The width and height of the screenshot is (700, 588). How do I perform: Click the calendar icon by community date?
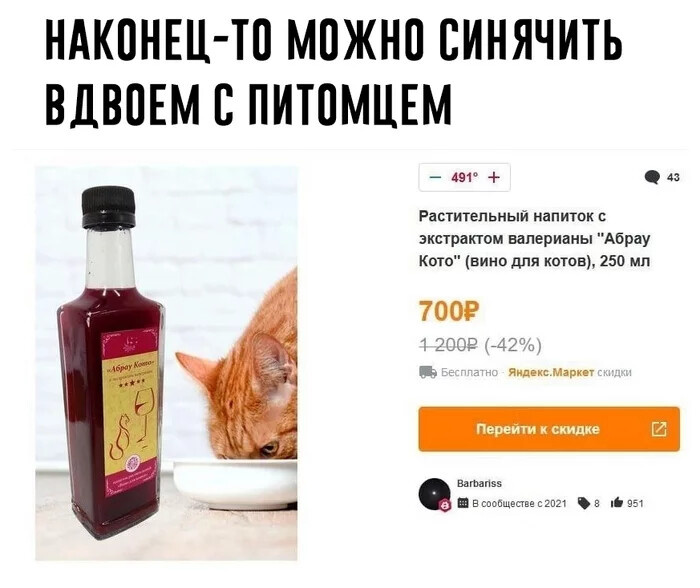[x=463, y=503]
